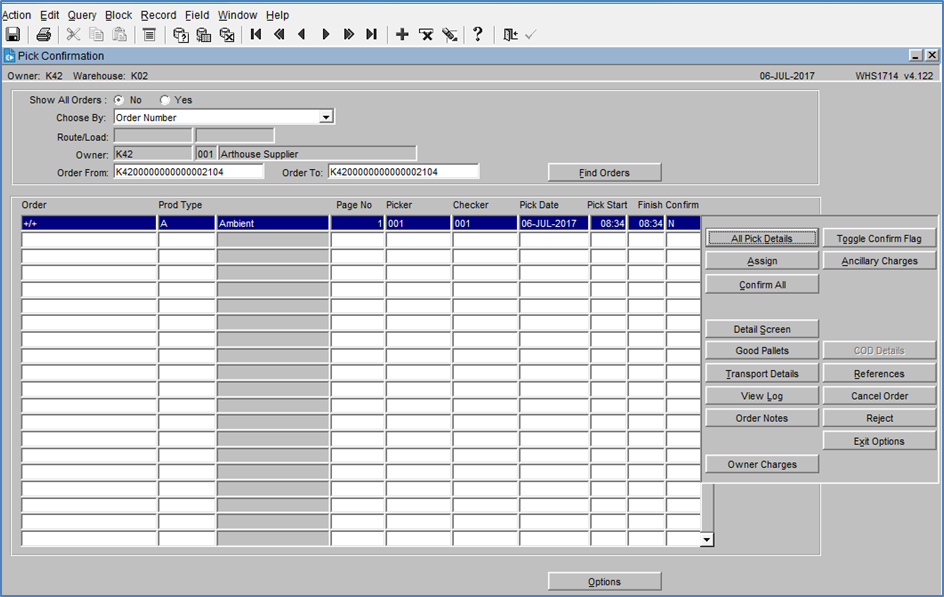The image size is (944, 597).
Task: Click the Toggle Confirm Flag button
Action: (x=879, y=238)
